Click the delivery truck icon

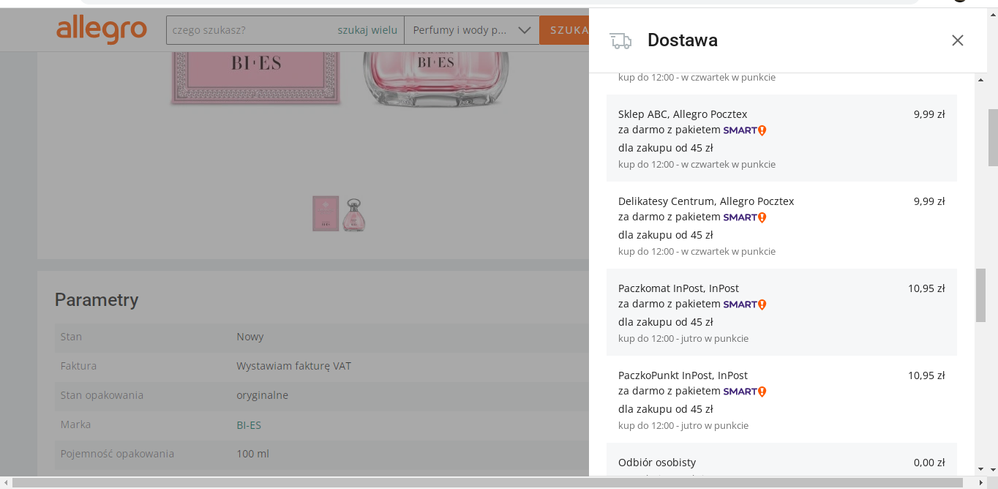620,41
